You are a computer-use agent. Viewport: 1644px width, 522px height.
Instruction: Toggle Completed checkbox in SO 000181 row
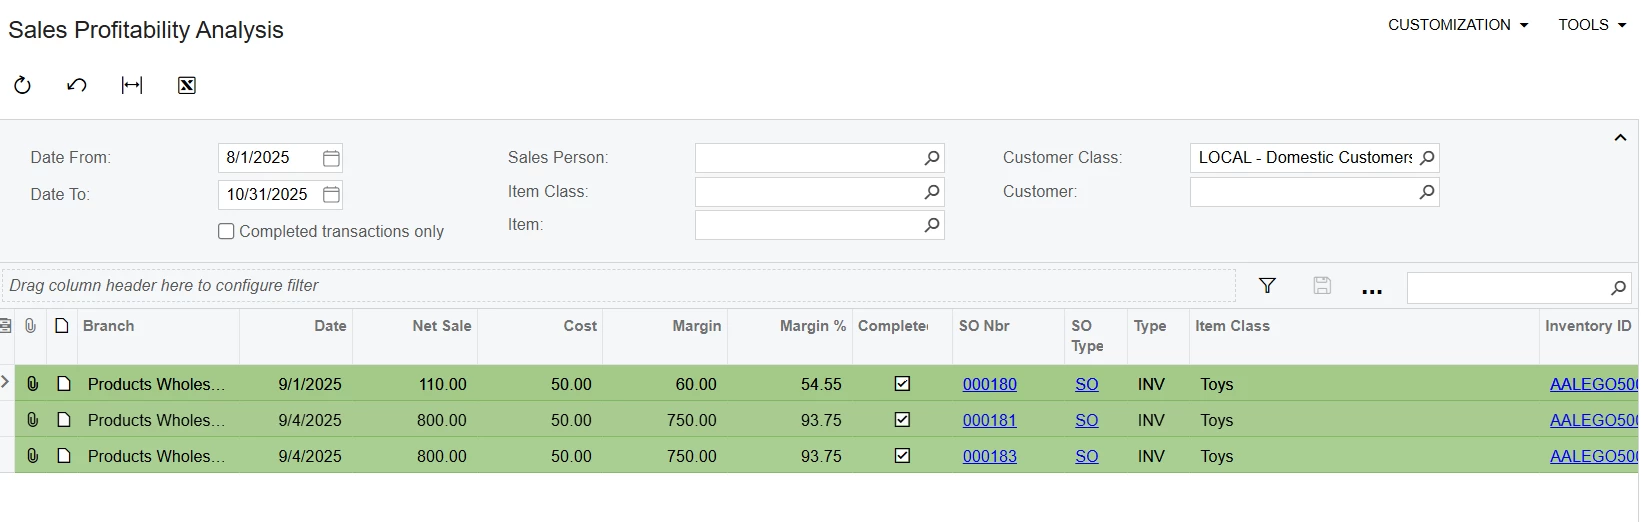[x=902, y=420]
